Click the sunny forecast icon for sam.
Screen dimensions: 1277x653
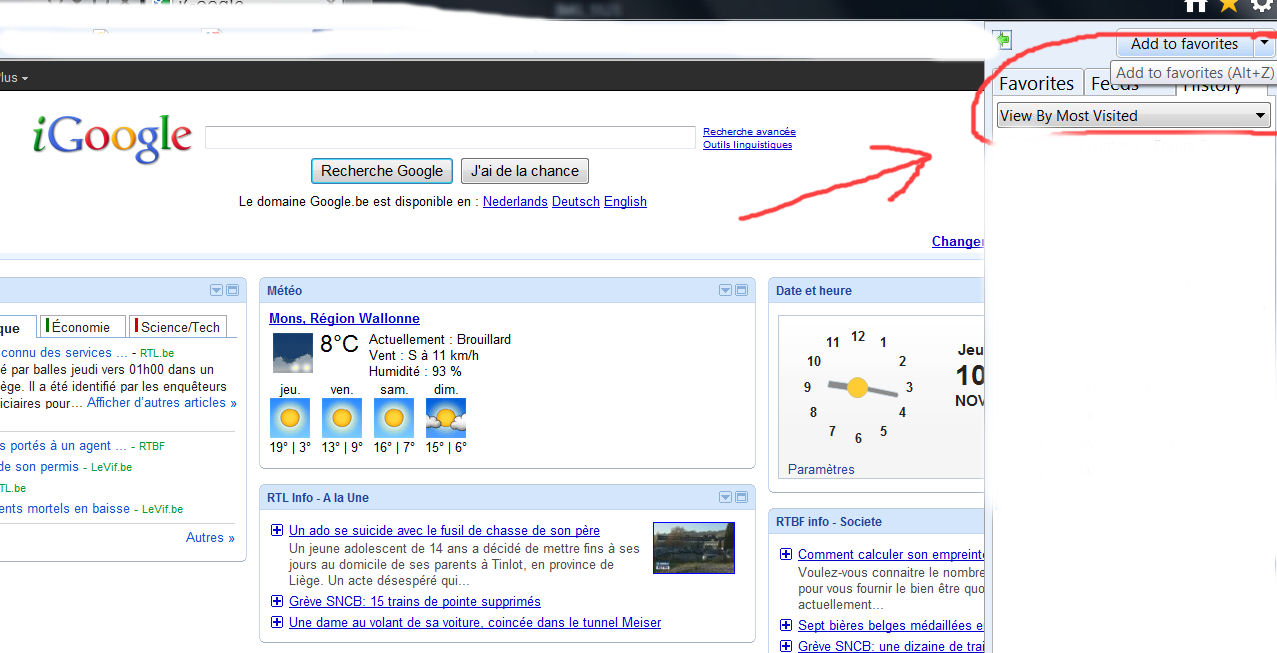click(394, 418)
